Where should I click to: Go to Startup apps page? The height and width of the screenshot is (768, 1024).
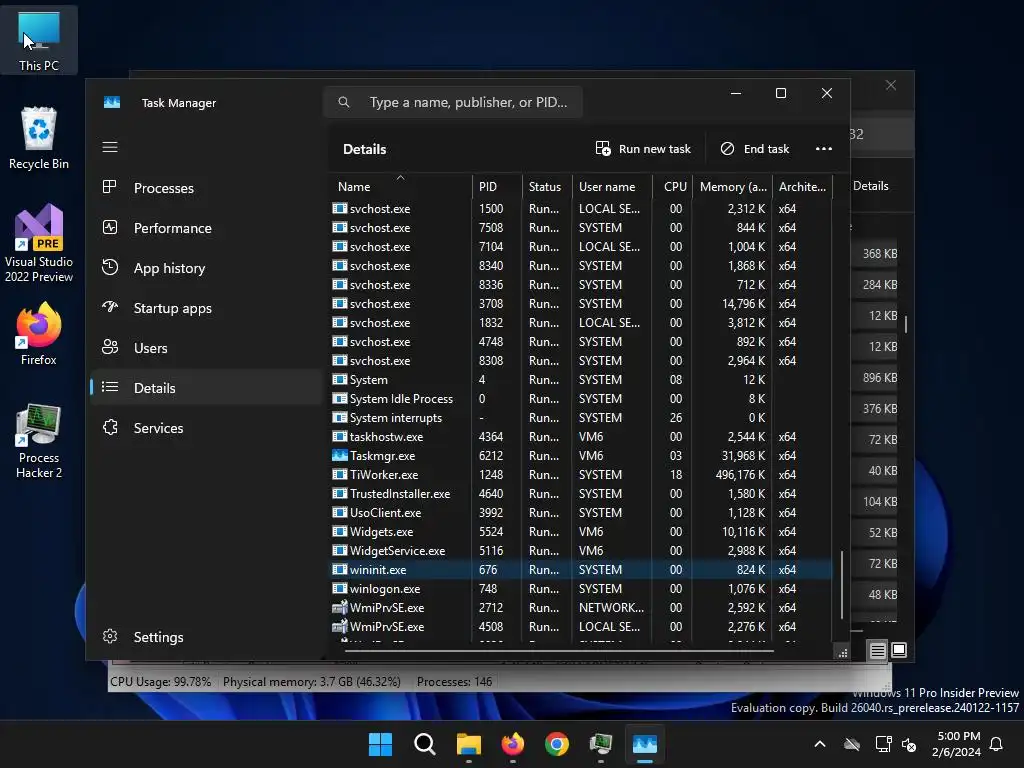pos(205,308)
